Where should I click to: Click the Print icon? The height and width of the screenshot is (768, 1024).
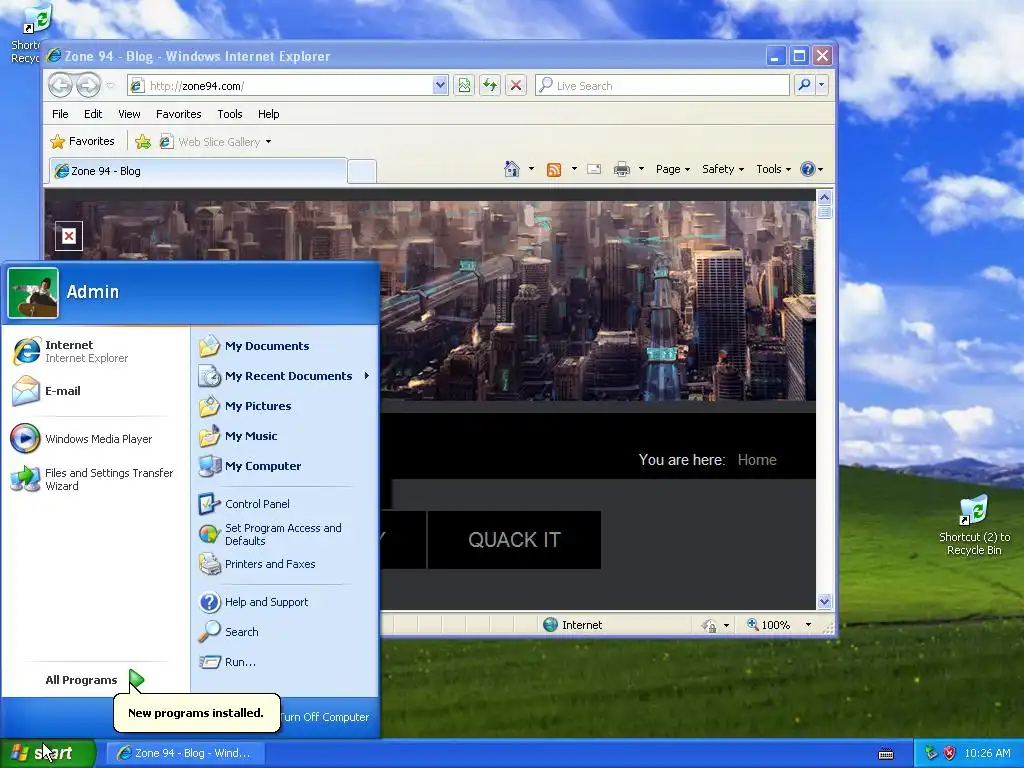[x=622, y=169]
